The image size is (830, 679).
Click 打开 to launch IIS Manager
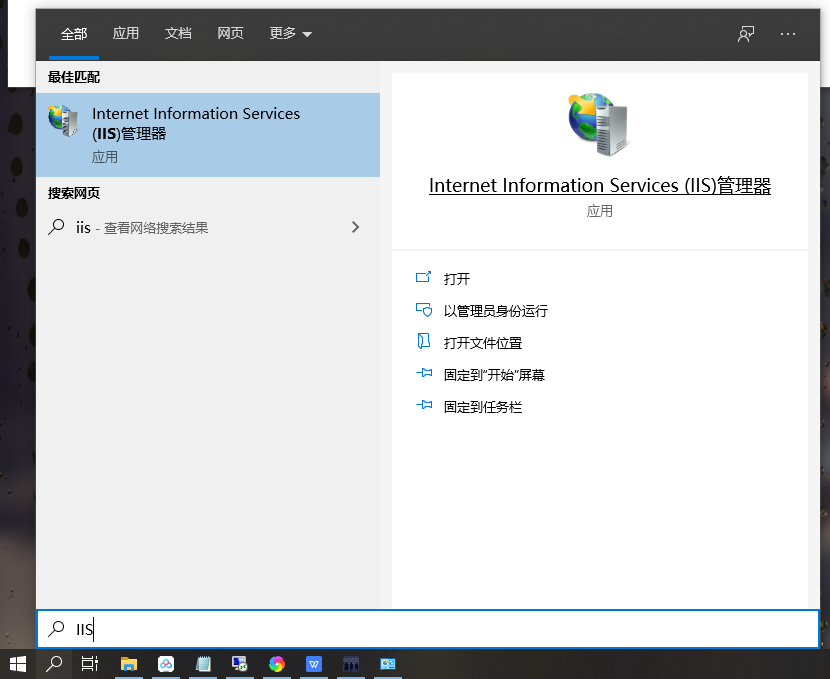pos(456,279)
